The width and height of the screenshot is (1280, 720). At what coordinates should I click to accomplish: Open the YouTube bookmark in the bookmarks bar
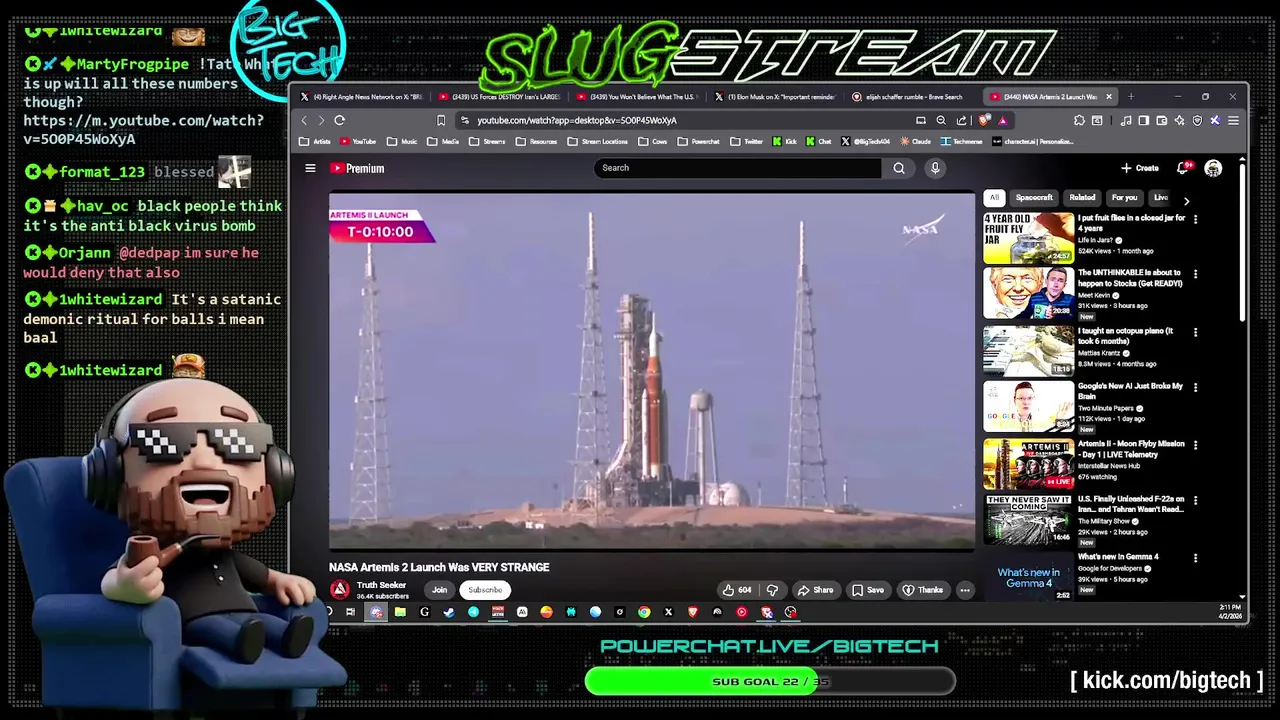pos(358,141)
